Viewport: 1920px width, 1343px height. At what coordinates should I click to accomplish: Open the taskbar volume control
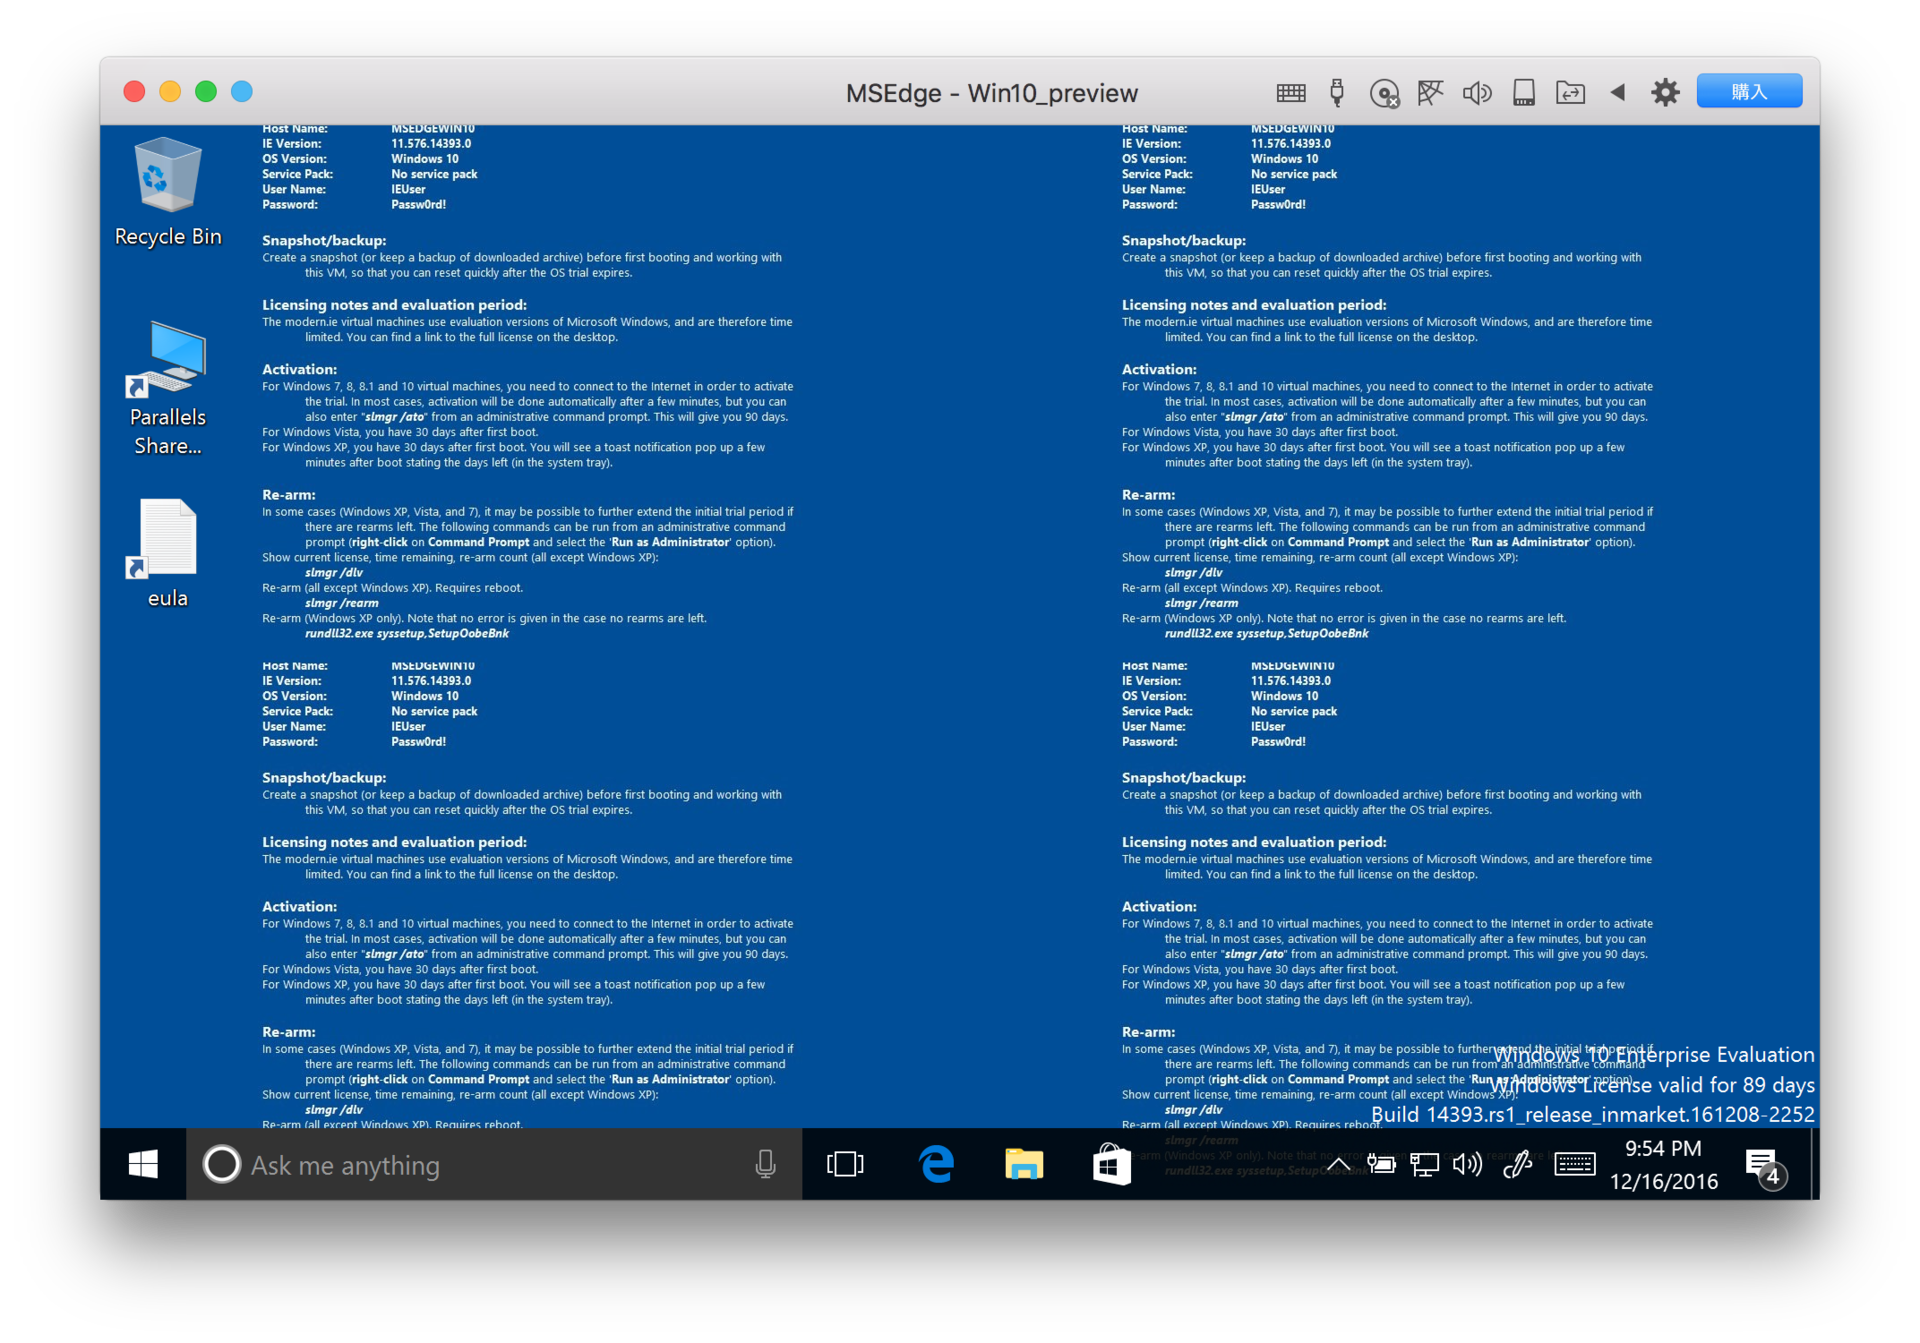click(x=1468, y=1164)
